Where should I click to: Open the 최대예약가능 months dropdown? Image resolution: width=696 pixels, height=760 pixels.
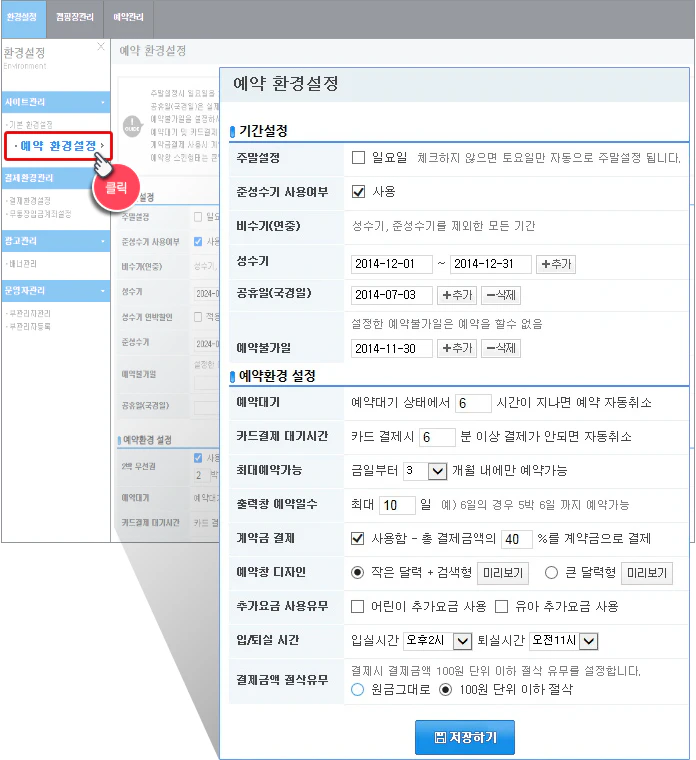point(425,471)
